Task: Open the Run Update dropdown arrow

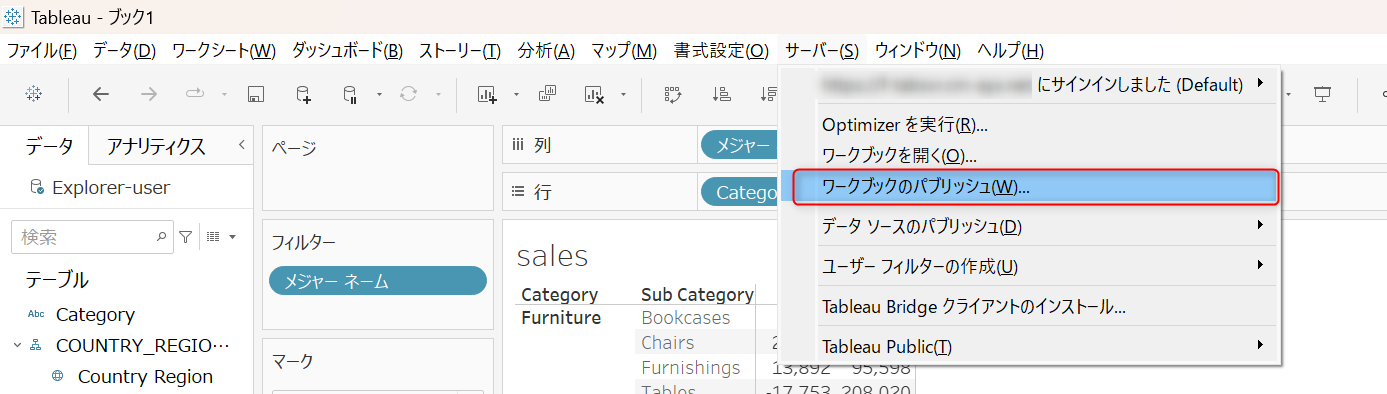Action: [438, 95]
